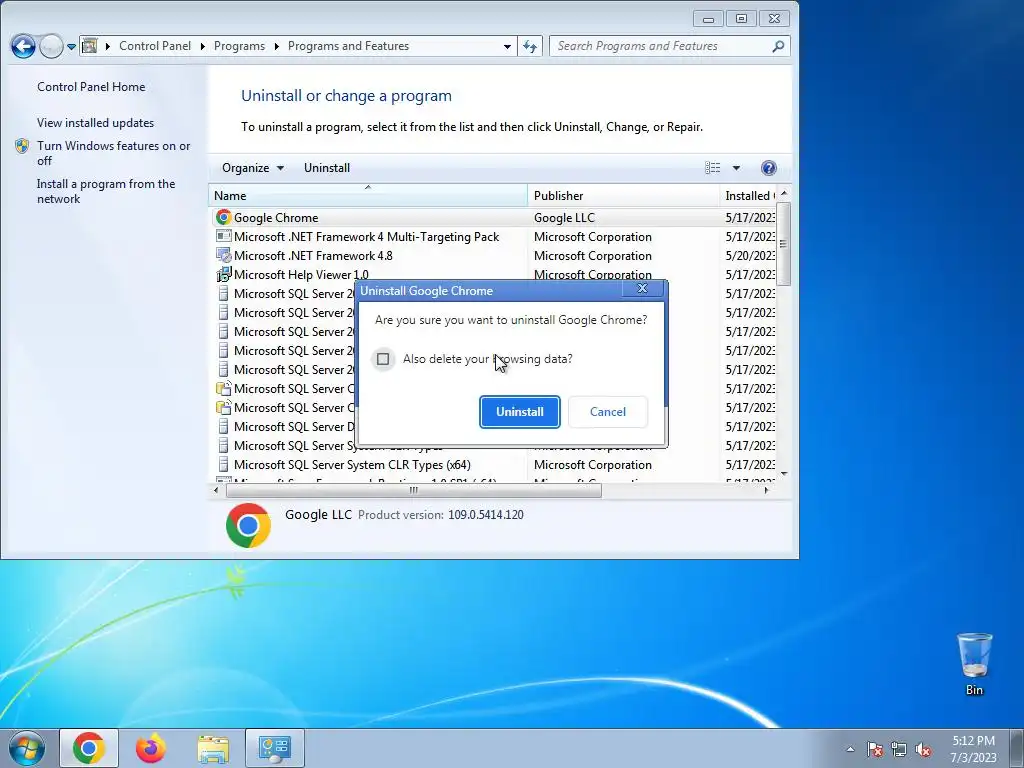The height and width of the screenshot is (768, 1024).
Task: Check Also delete your browsing data
Action: (383, 359)
